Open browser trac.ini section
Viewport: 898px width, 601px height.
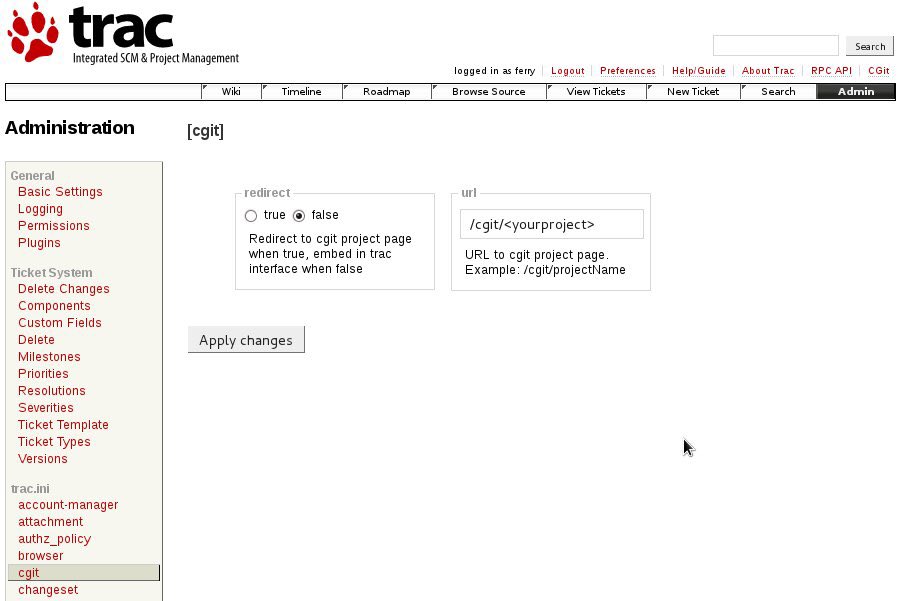pyautogui.click(x=41, y=556)
